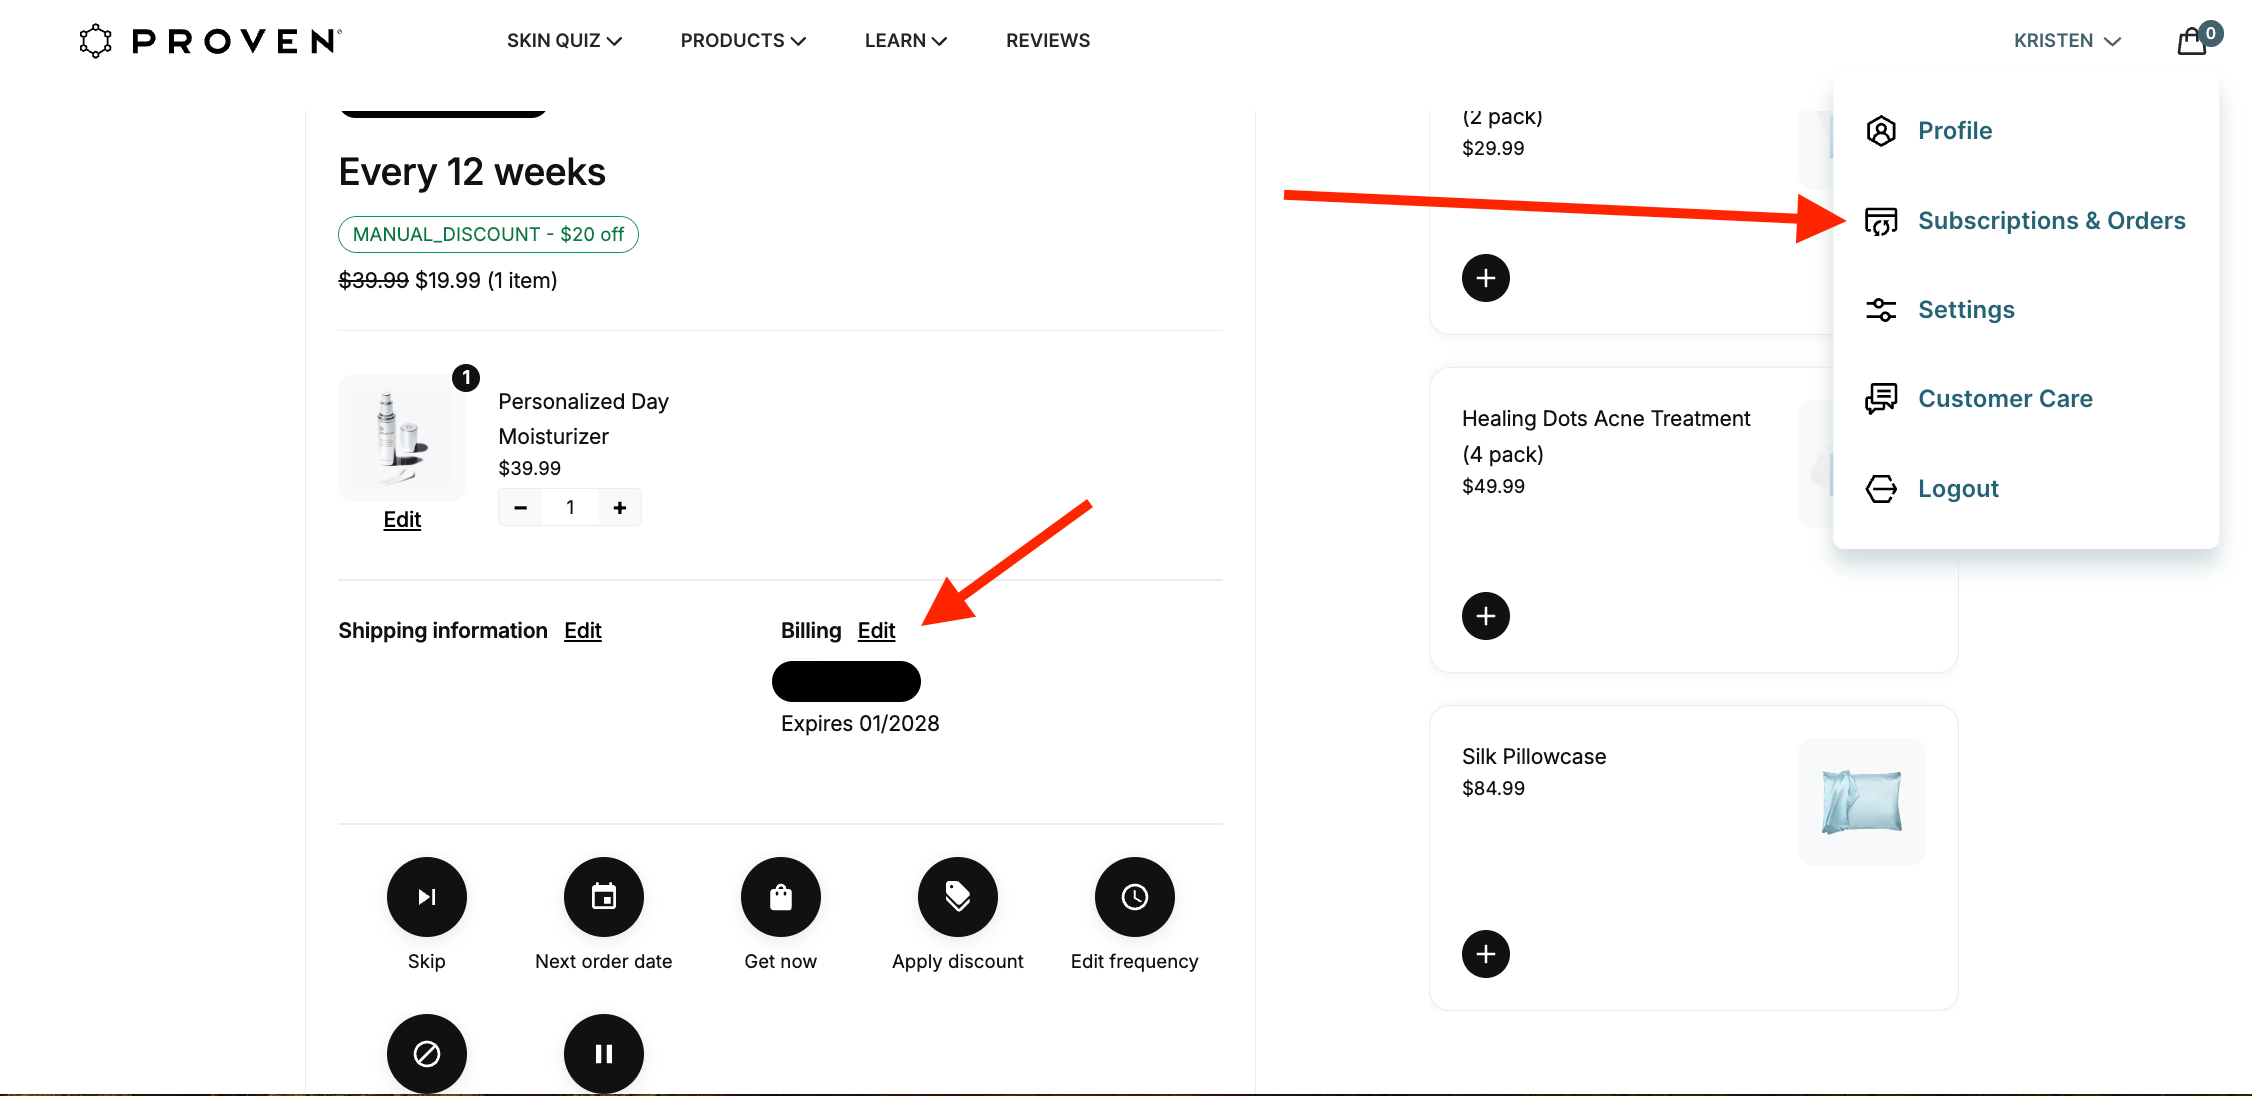Click the Personalized Day Moisturizer name
This screenshot has width=2252, height=1096.
tap(583, 419)
